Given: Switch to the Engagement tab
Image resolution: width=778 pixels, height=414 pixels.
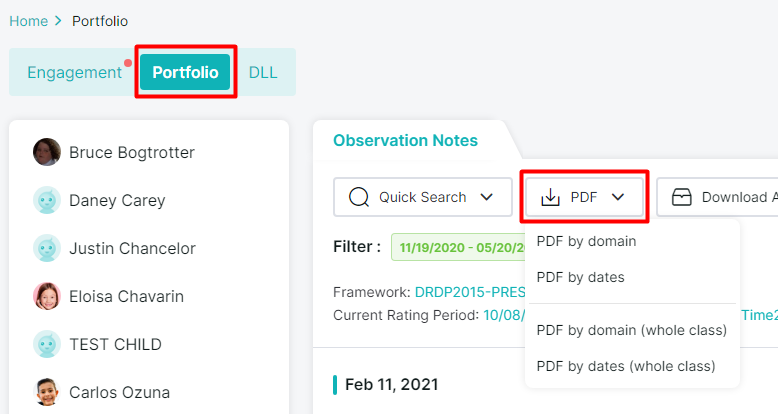Looking at the screenshot, I should point(74,72).
